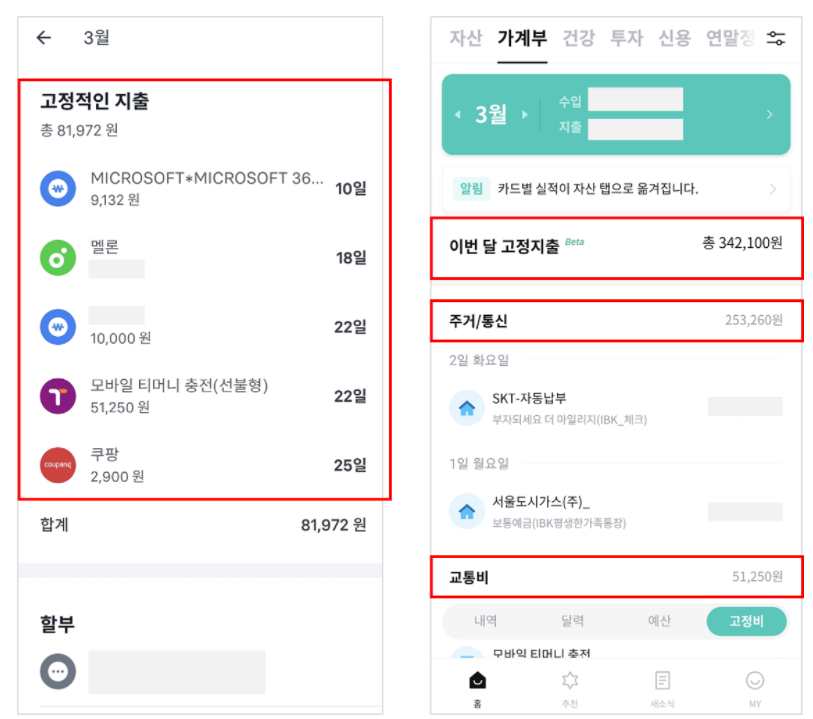Tap the green Melon icon
The image size is (813, 719).
point(58,258)
